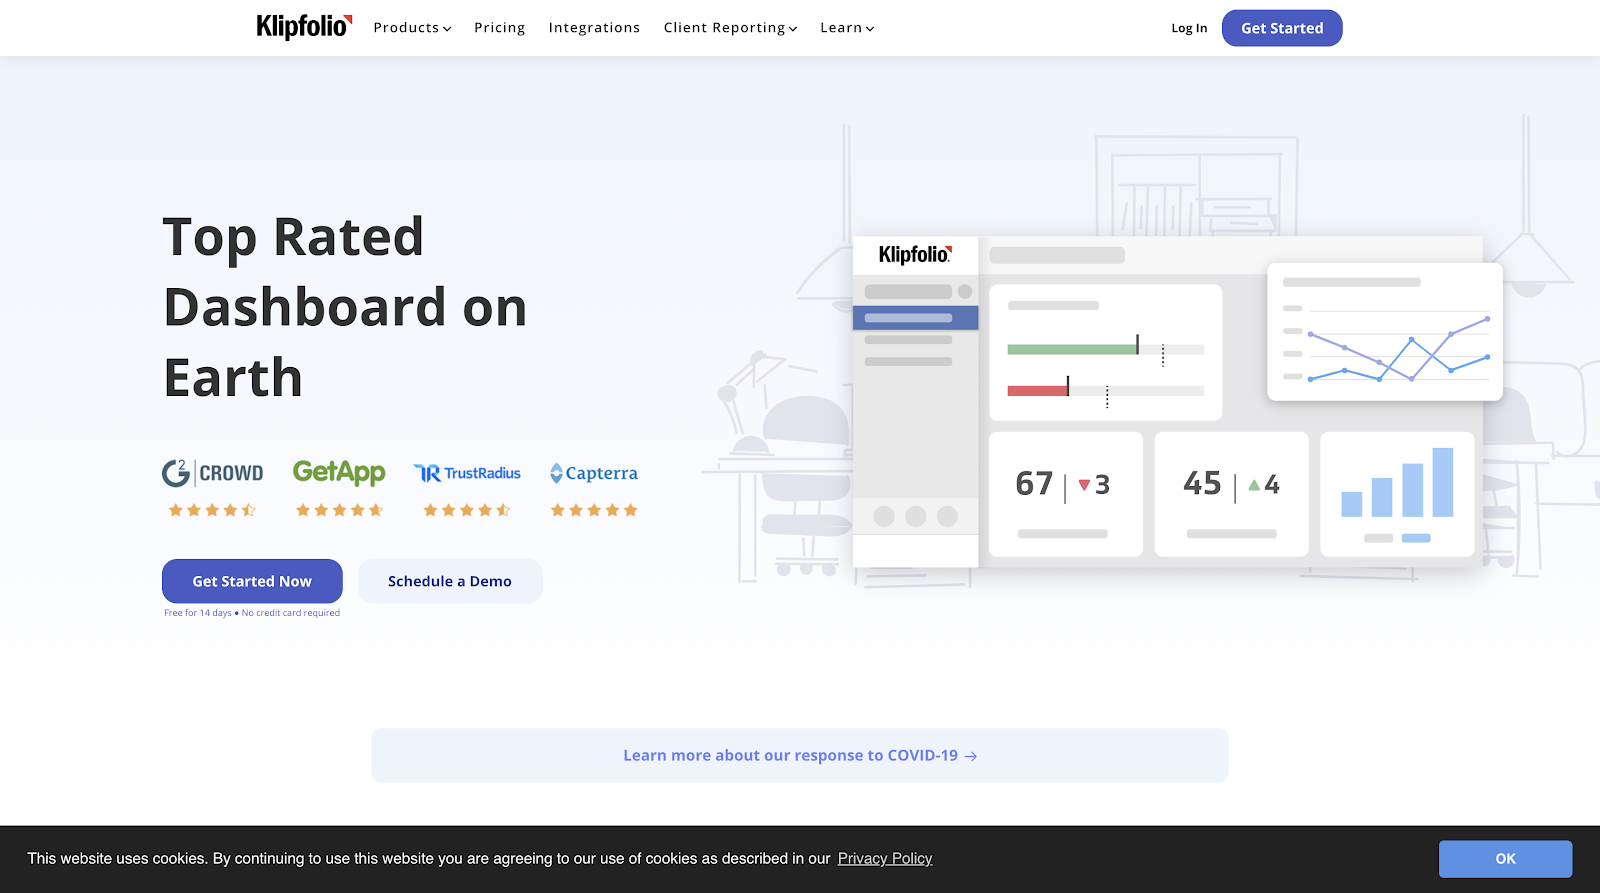Click the G2 Crowd star rating
1600x893 pixels.
(x=212, y=510)
